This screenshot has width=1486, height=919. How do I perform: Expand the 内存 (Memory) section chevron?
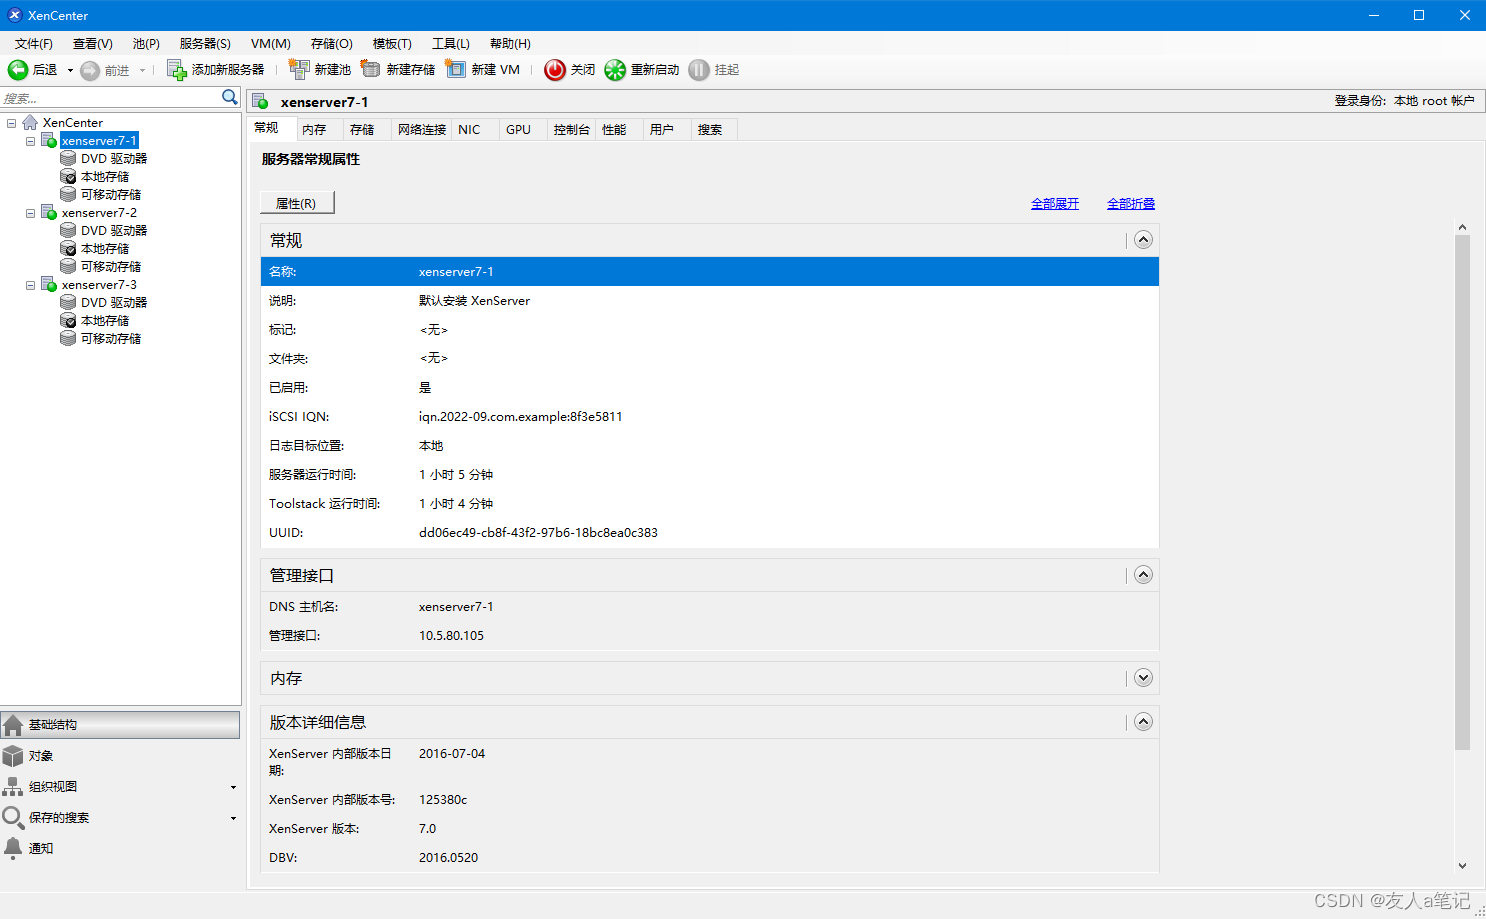pyautogui.click(x=1144, y=678)
